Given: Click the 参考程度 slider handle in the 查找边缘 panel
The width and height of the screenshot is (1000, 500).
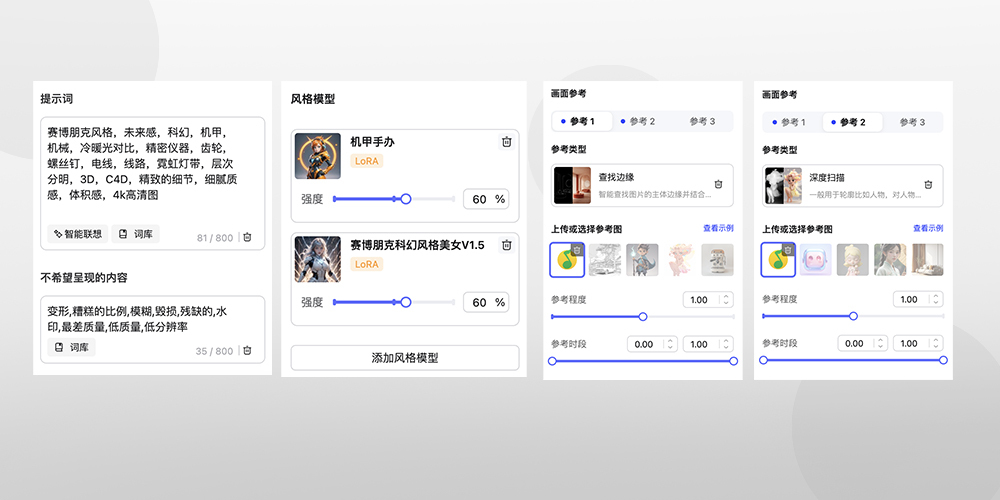Looking at the screenshot, I should (x=643, y=316).
